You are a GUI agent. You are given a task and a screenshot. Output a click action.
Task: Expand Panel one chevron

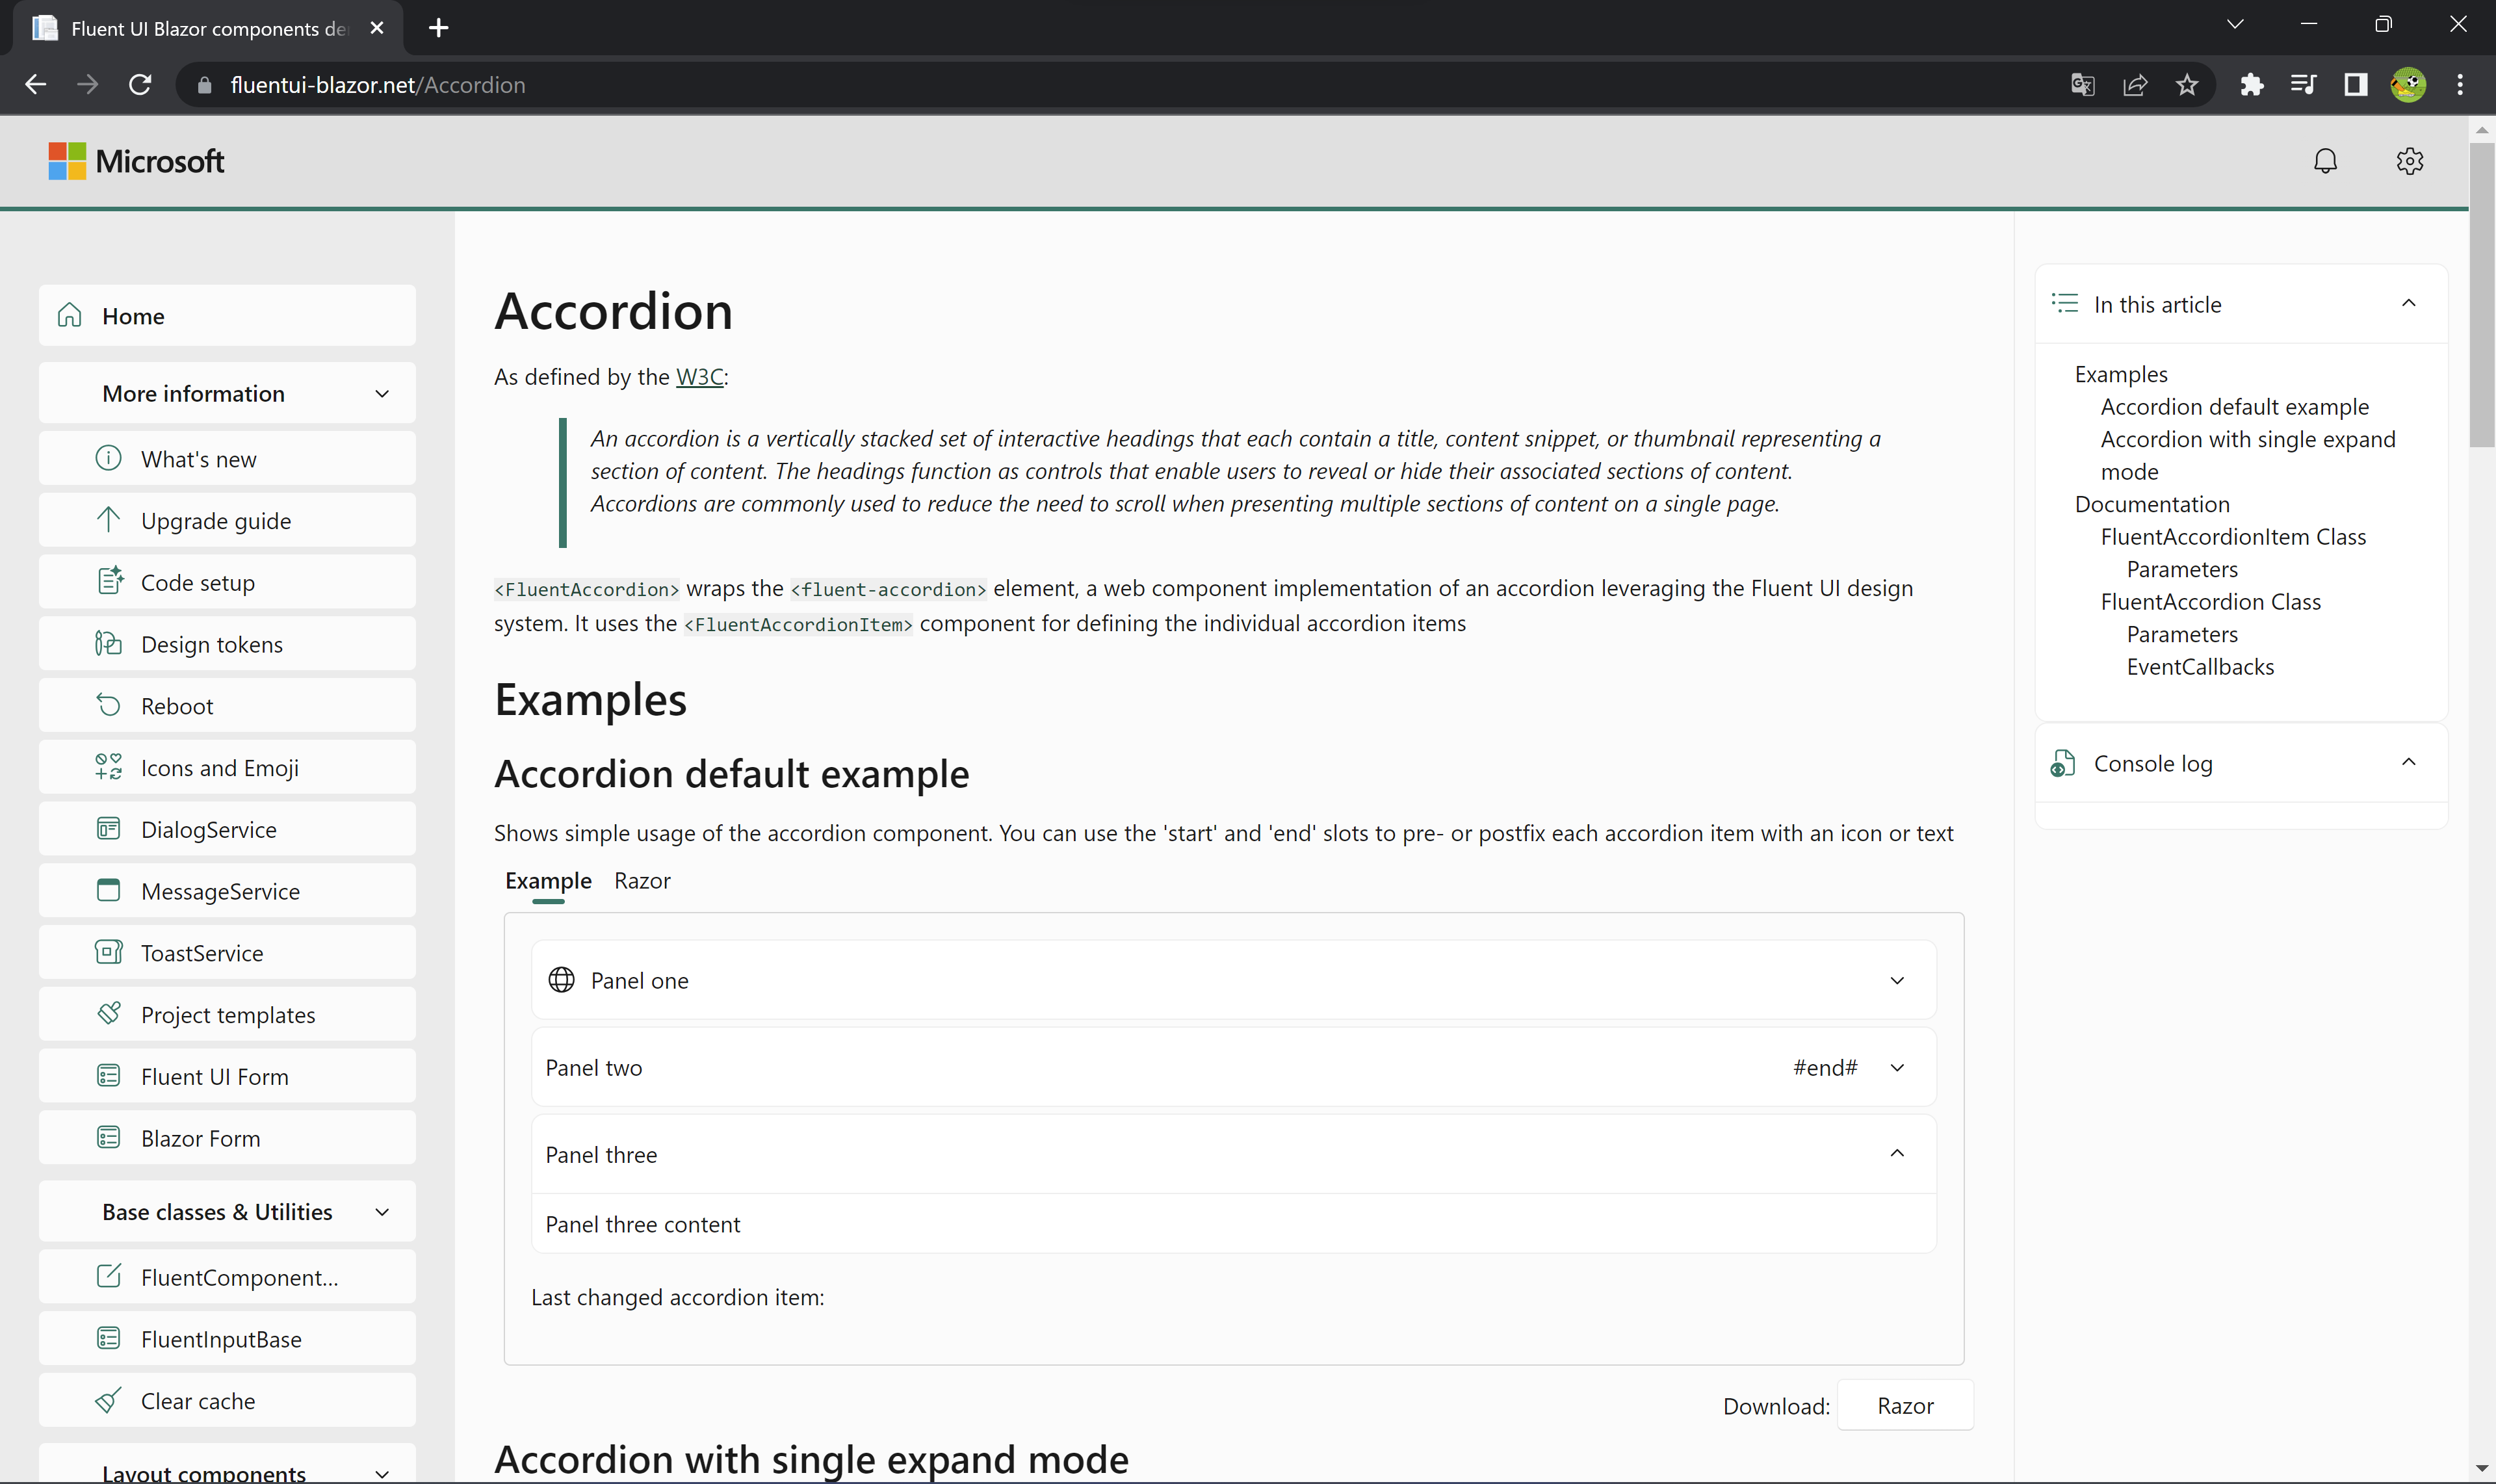(1897, 980)
